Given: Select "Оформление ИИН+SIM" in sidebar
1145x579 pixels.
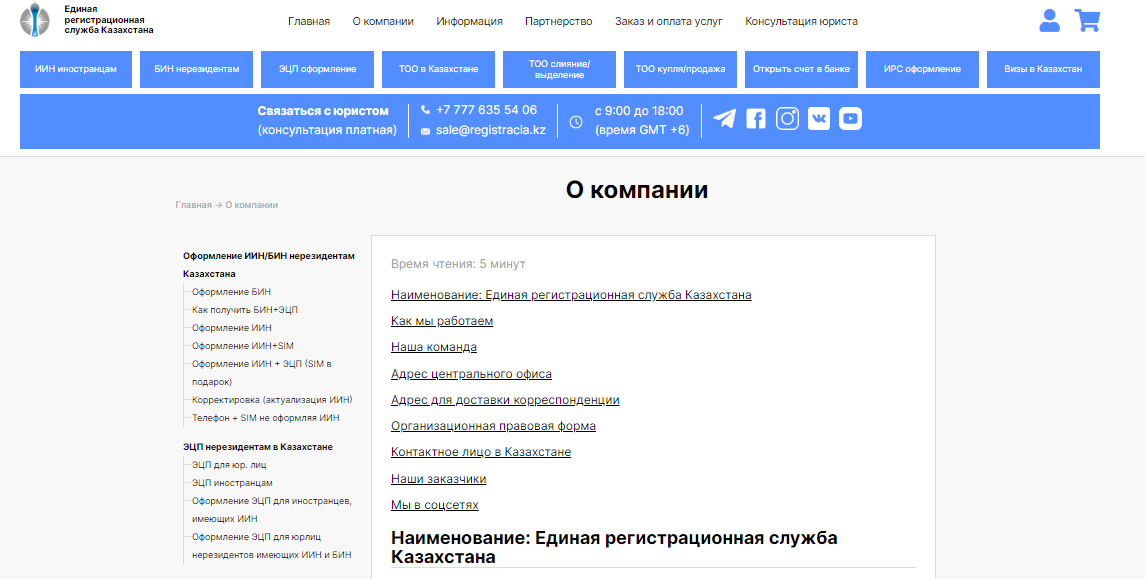Looking at the screenshot, I should (243, 346).
